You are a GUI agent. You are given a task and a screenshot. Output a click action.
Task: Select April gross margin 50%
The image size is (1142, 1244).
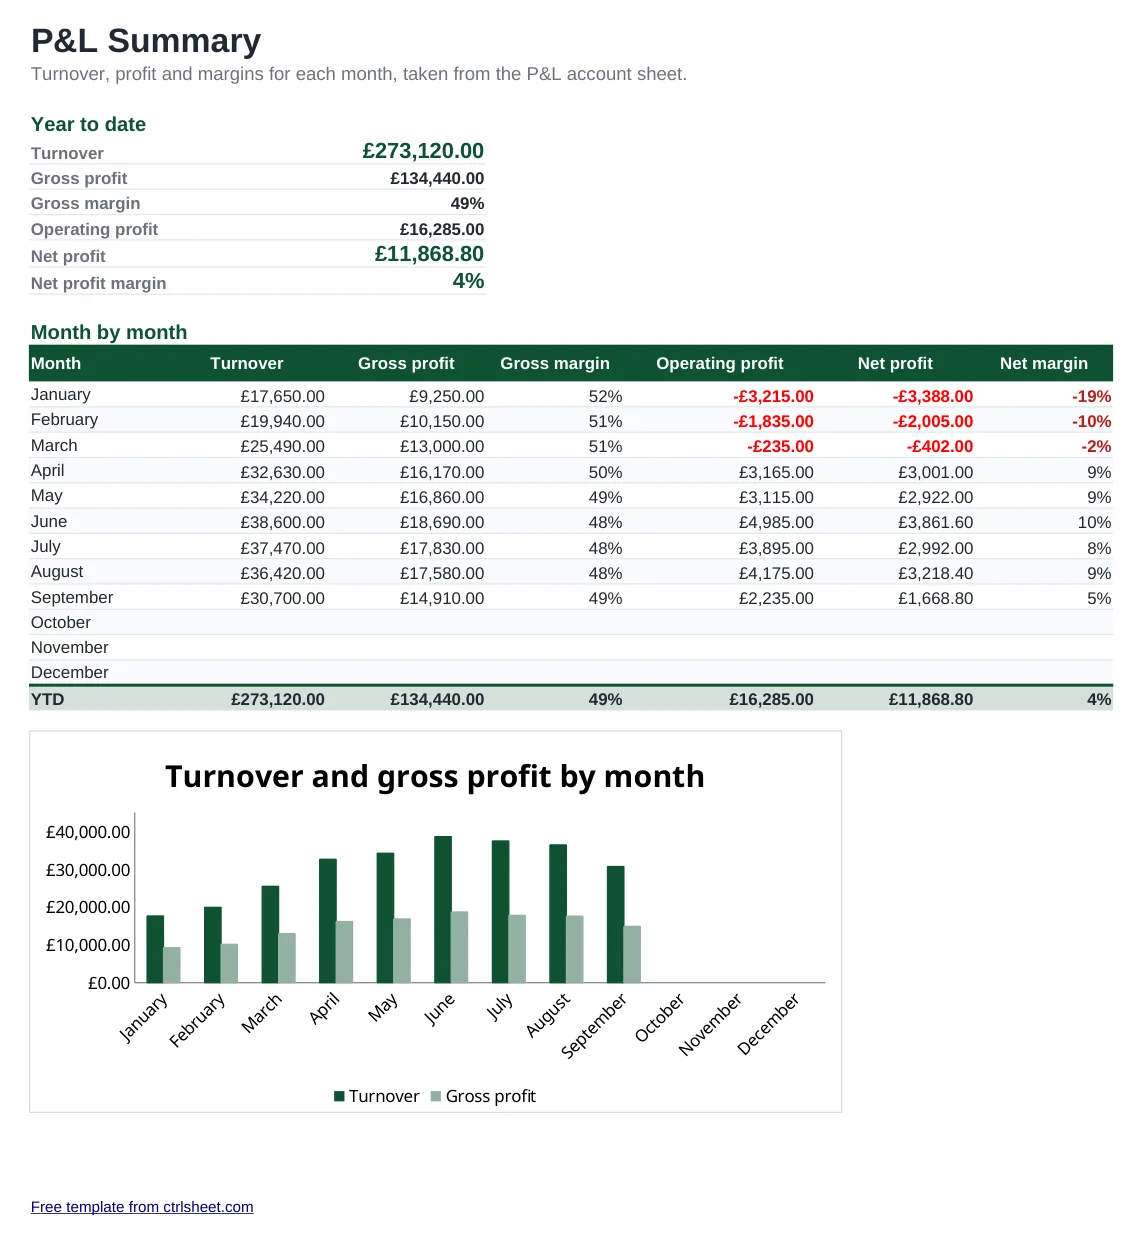tap(605, 472)
